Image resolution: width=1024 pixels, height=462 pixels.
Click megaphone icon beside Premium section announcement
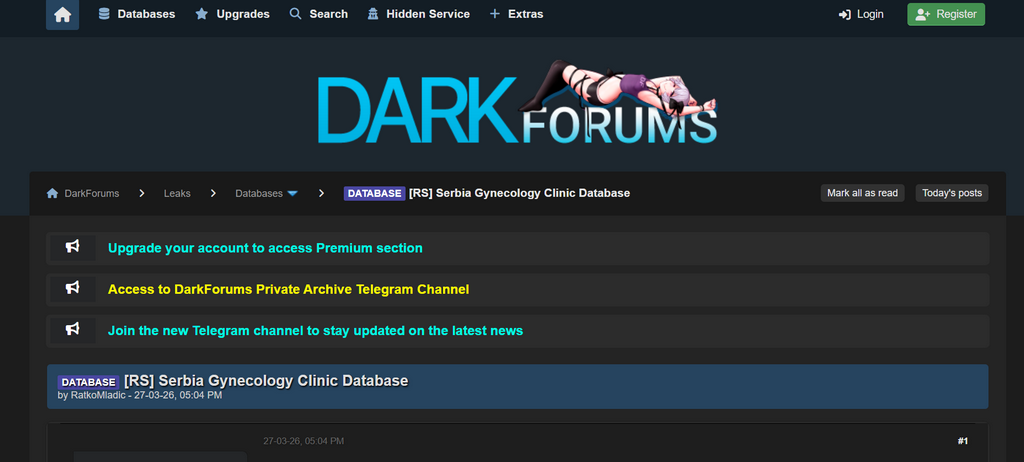[x=72, y=248]
